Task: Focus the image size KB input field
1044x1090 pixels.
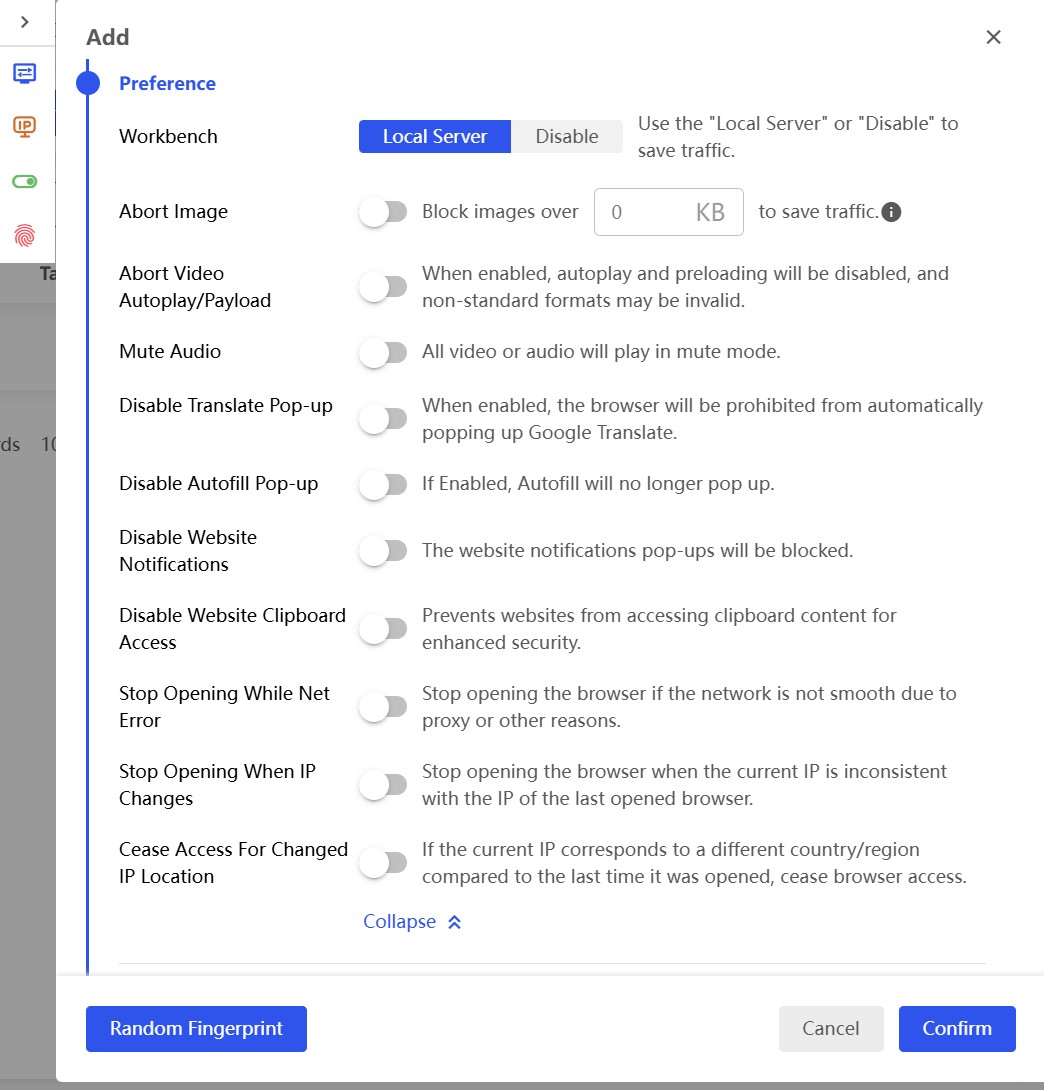Action: (x=645, y=212)
